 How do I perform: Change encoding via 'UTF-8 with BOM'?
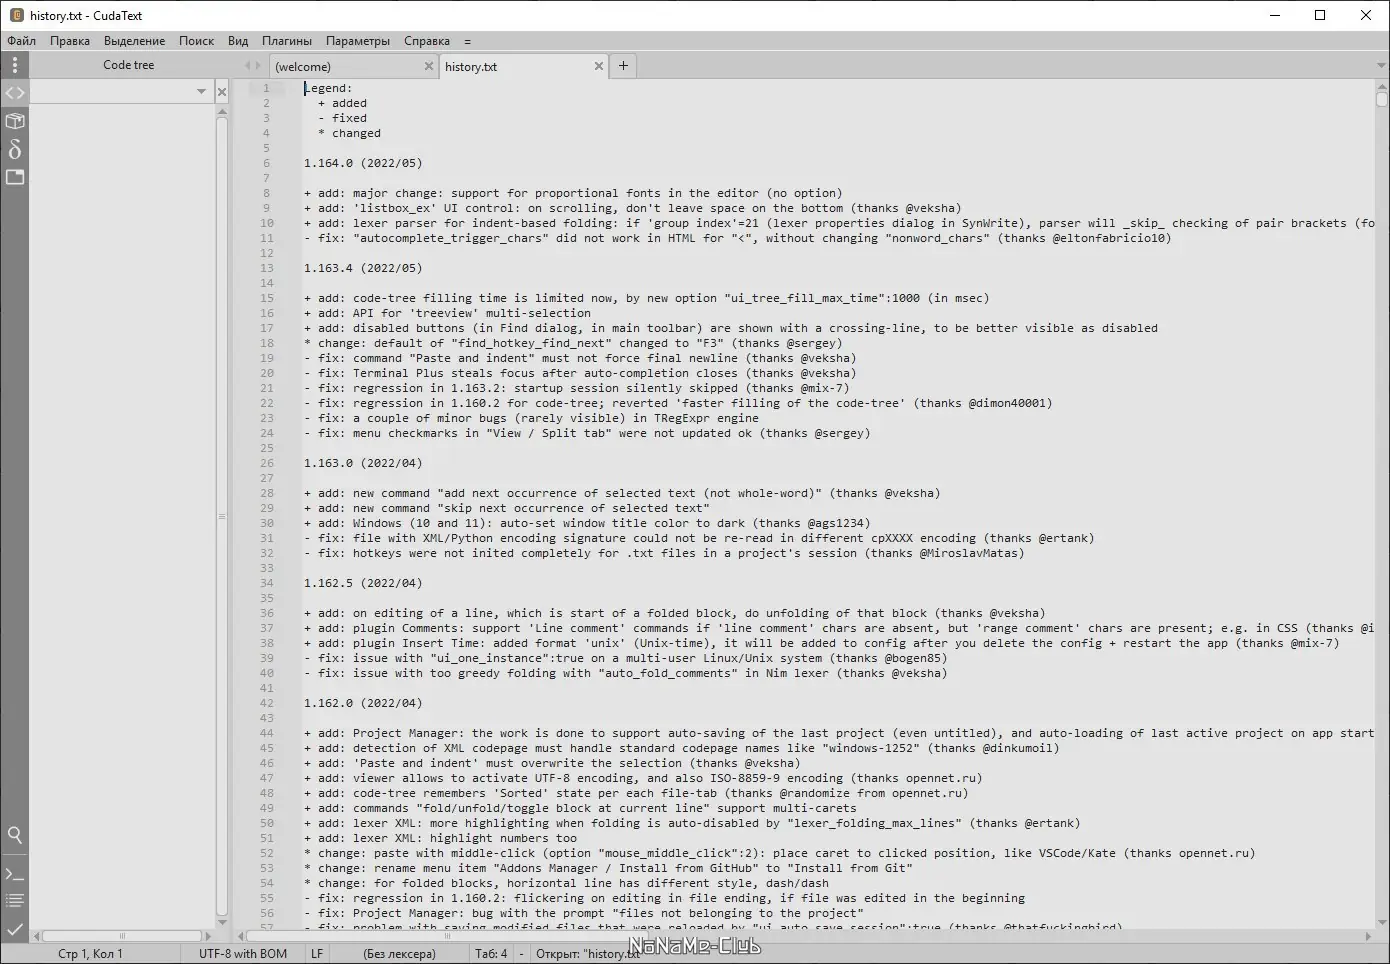pyautogui.click(x=243, y=954)
